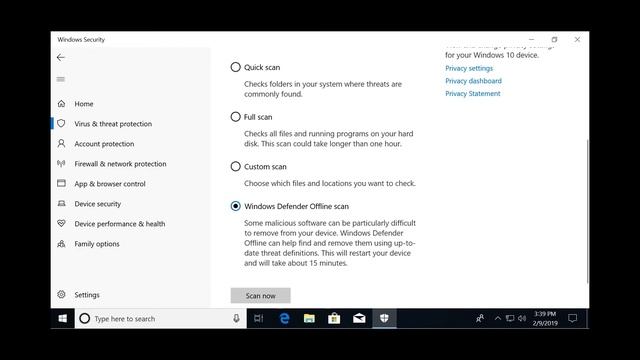Image resolution: width=640 pixels, height=360 pixels.
Task: Open Settings in the sidebar
Action: click(87, 295)
